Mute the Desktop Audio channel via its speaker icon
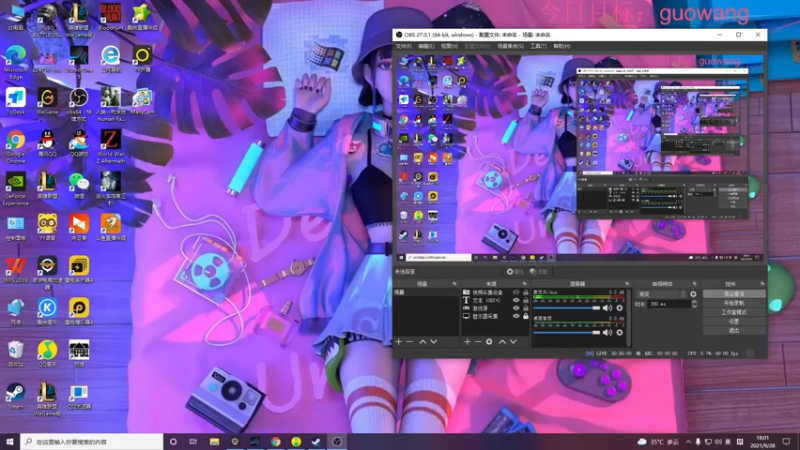 pyautogui.click(x=607, y=333)
